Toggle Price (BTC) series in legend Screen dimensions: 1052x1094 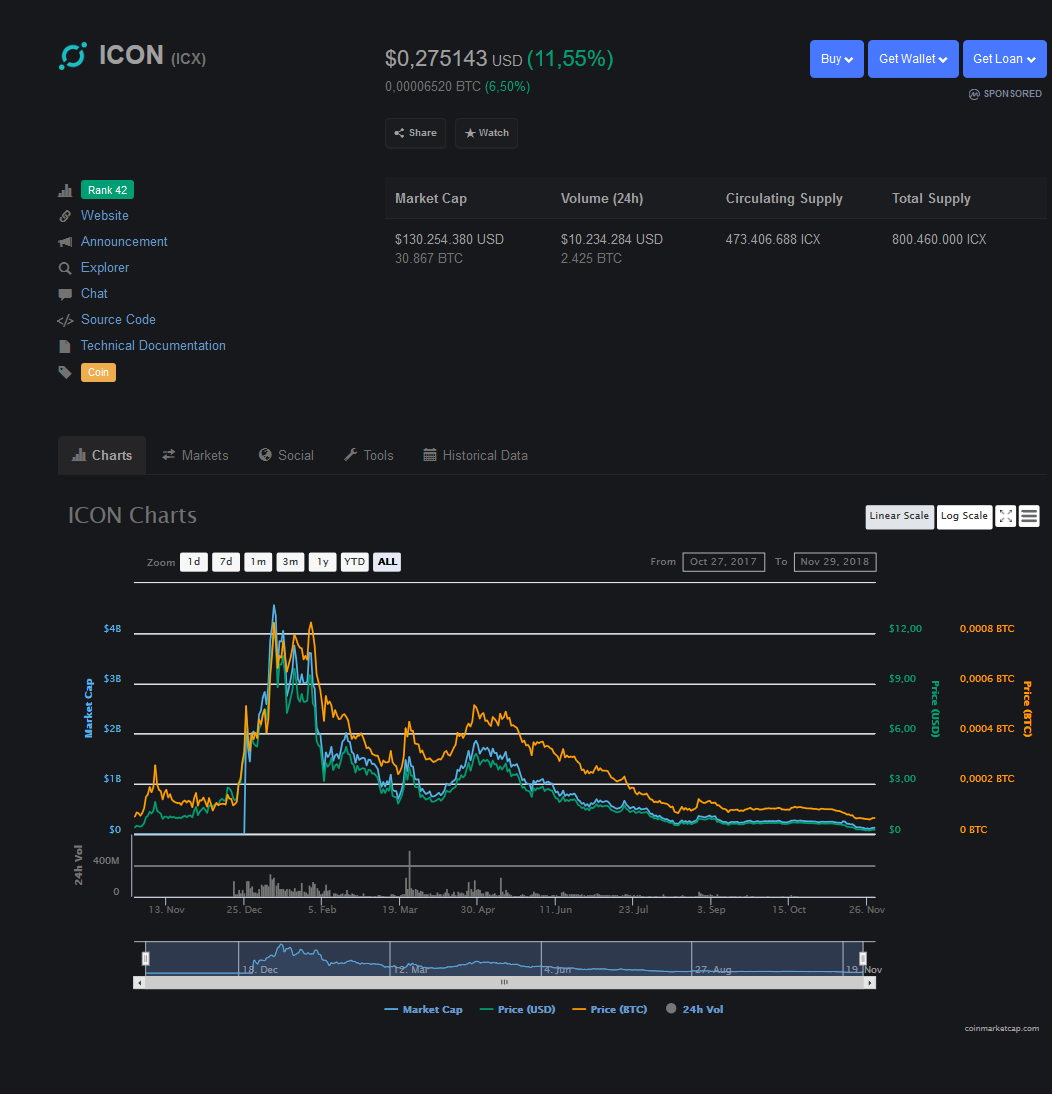click(x=610, y=1010)
